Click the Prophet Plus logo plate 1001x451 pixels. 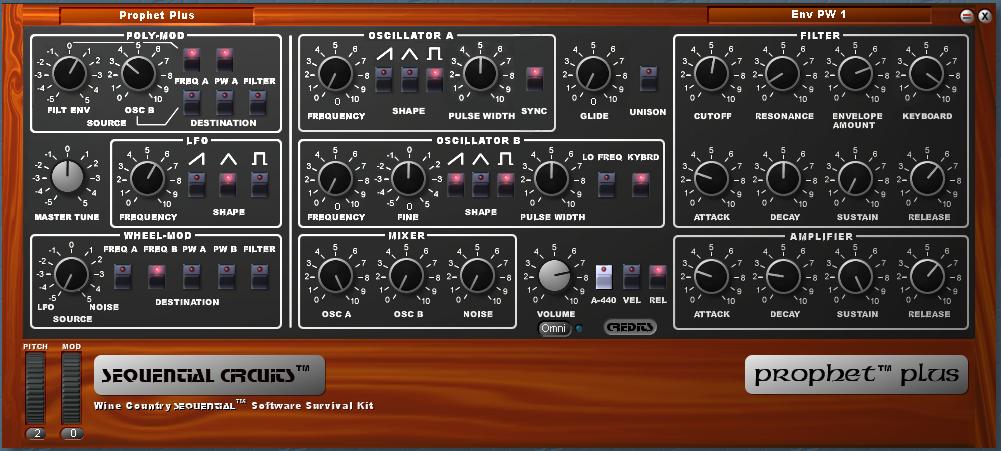coord(856,374)
